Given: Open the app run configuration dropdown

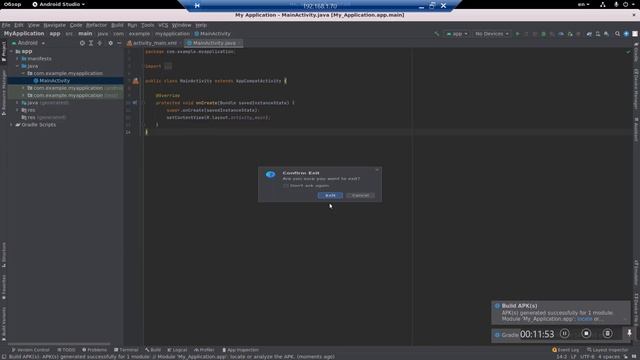Looking at the screenshot, I should (457, 34).
